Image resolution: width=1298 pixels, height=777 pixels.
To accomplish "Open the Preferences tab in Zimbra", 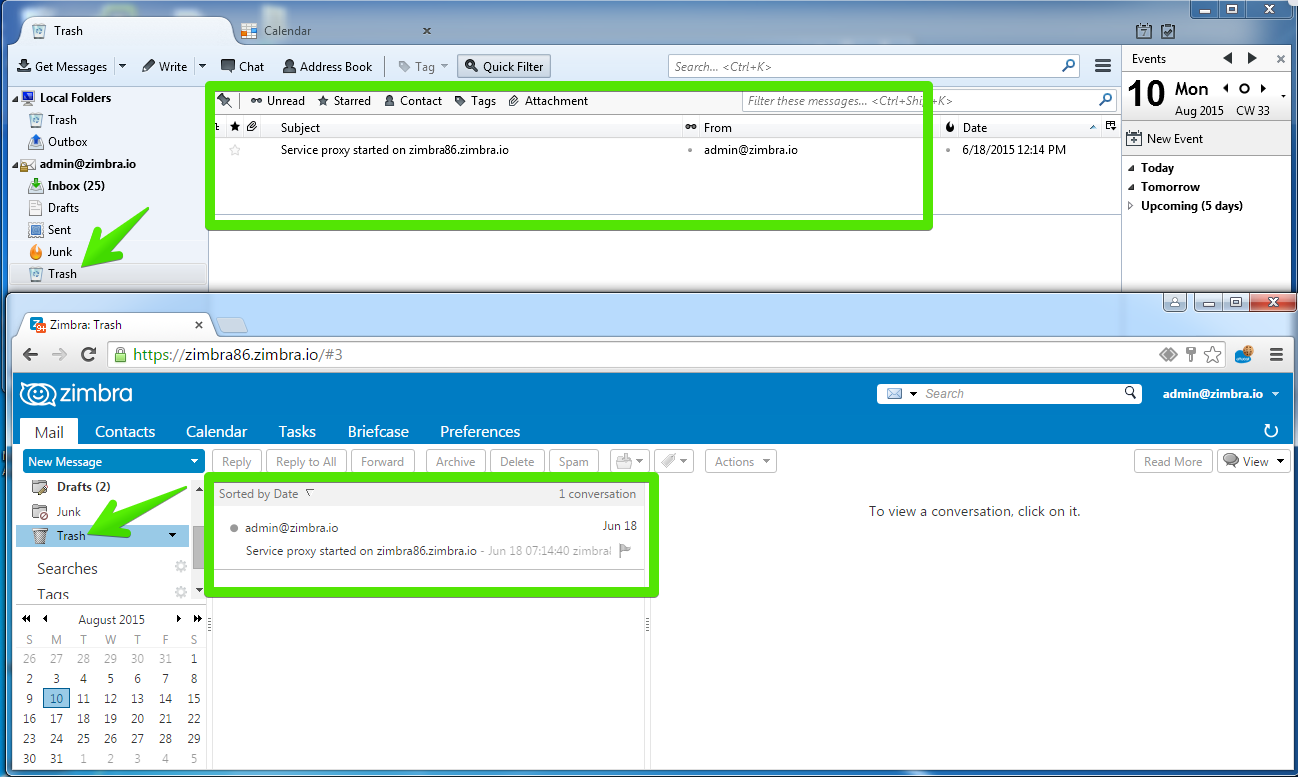I will (480, 432).
